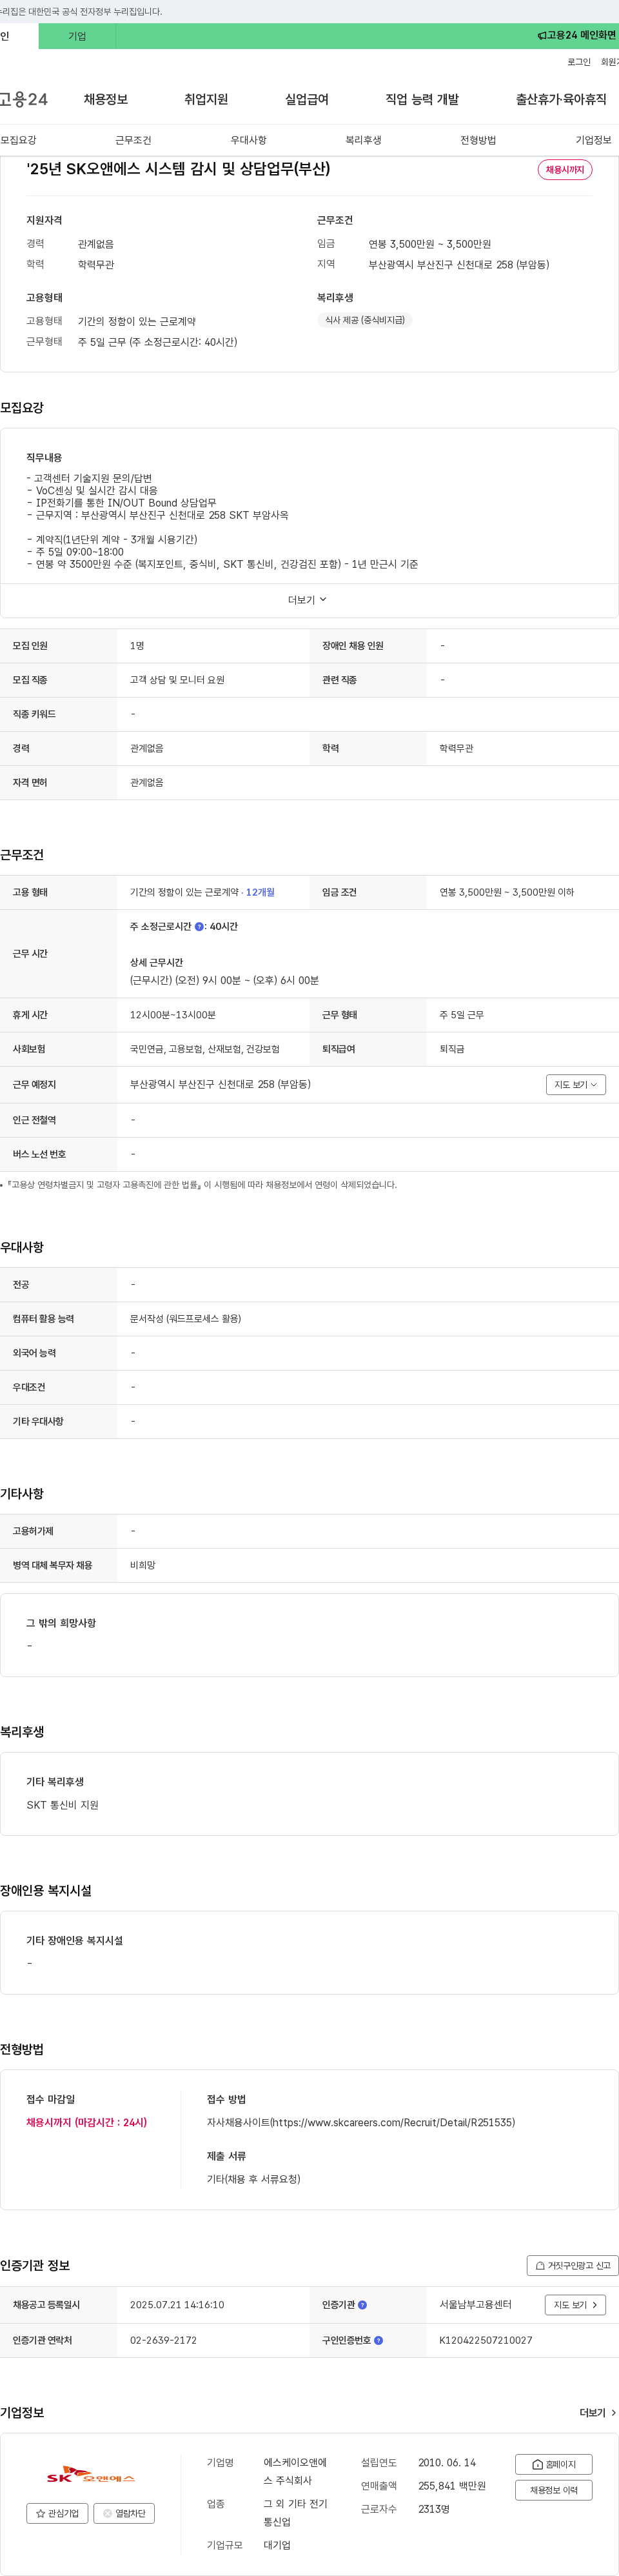The width and height of the screenshot is (619, 2576).
Task: Jump to 우대사항 anchor tab
Action: pos(248,140)
